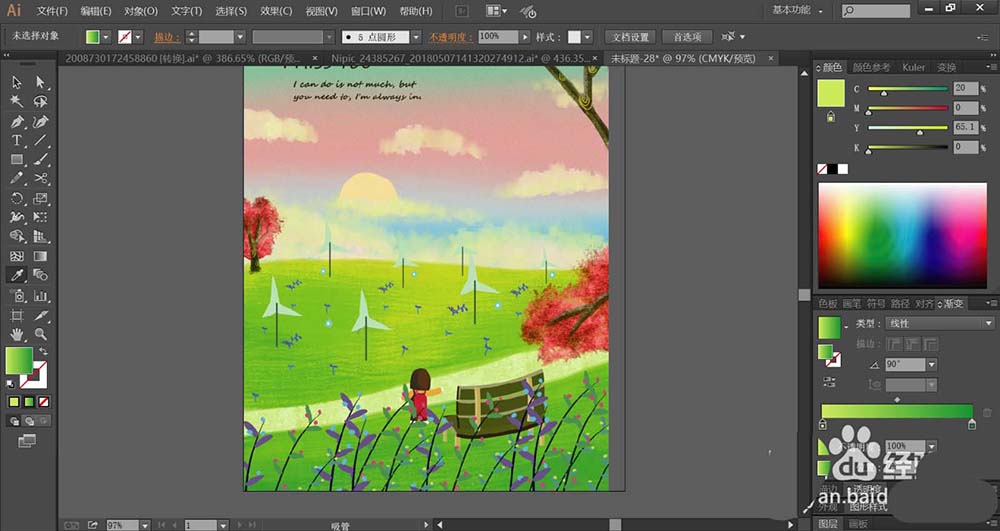Set paint mode to Gradient
This screenshot has width=1000, height=531.
point(29,402)
